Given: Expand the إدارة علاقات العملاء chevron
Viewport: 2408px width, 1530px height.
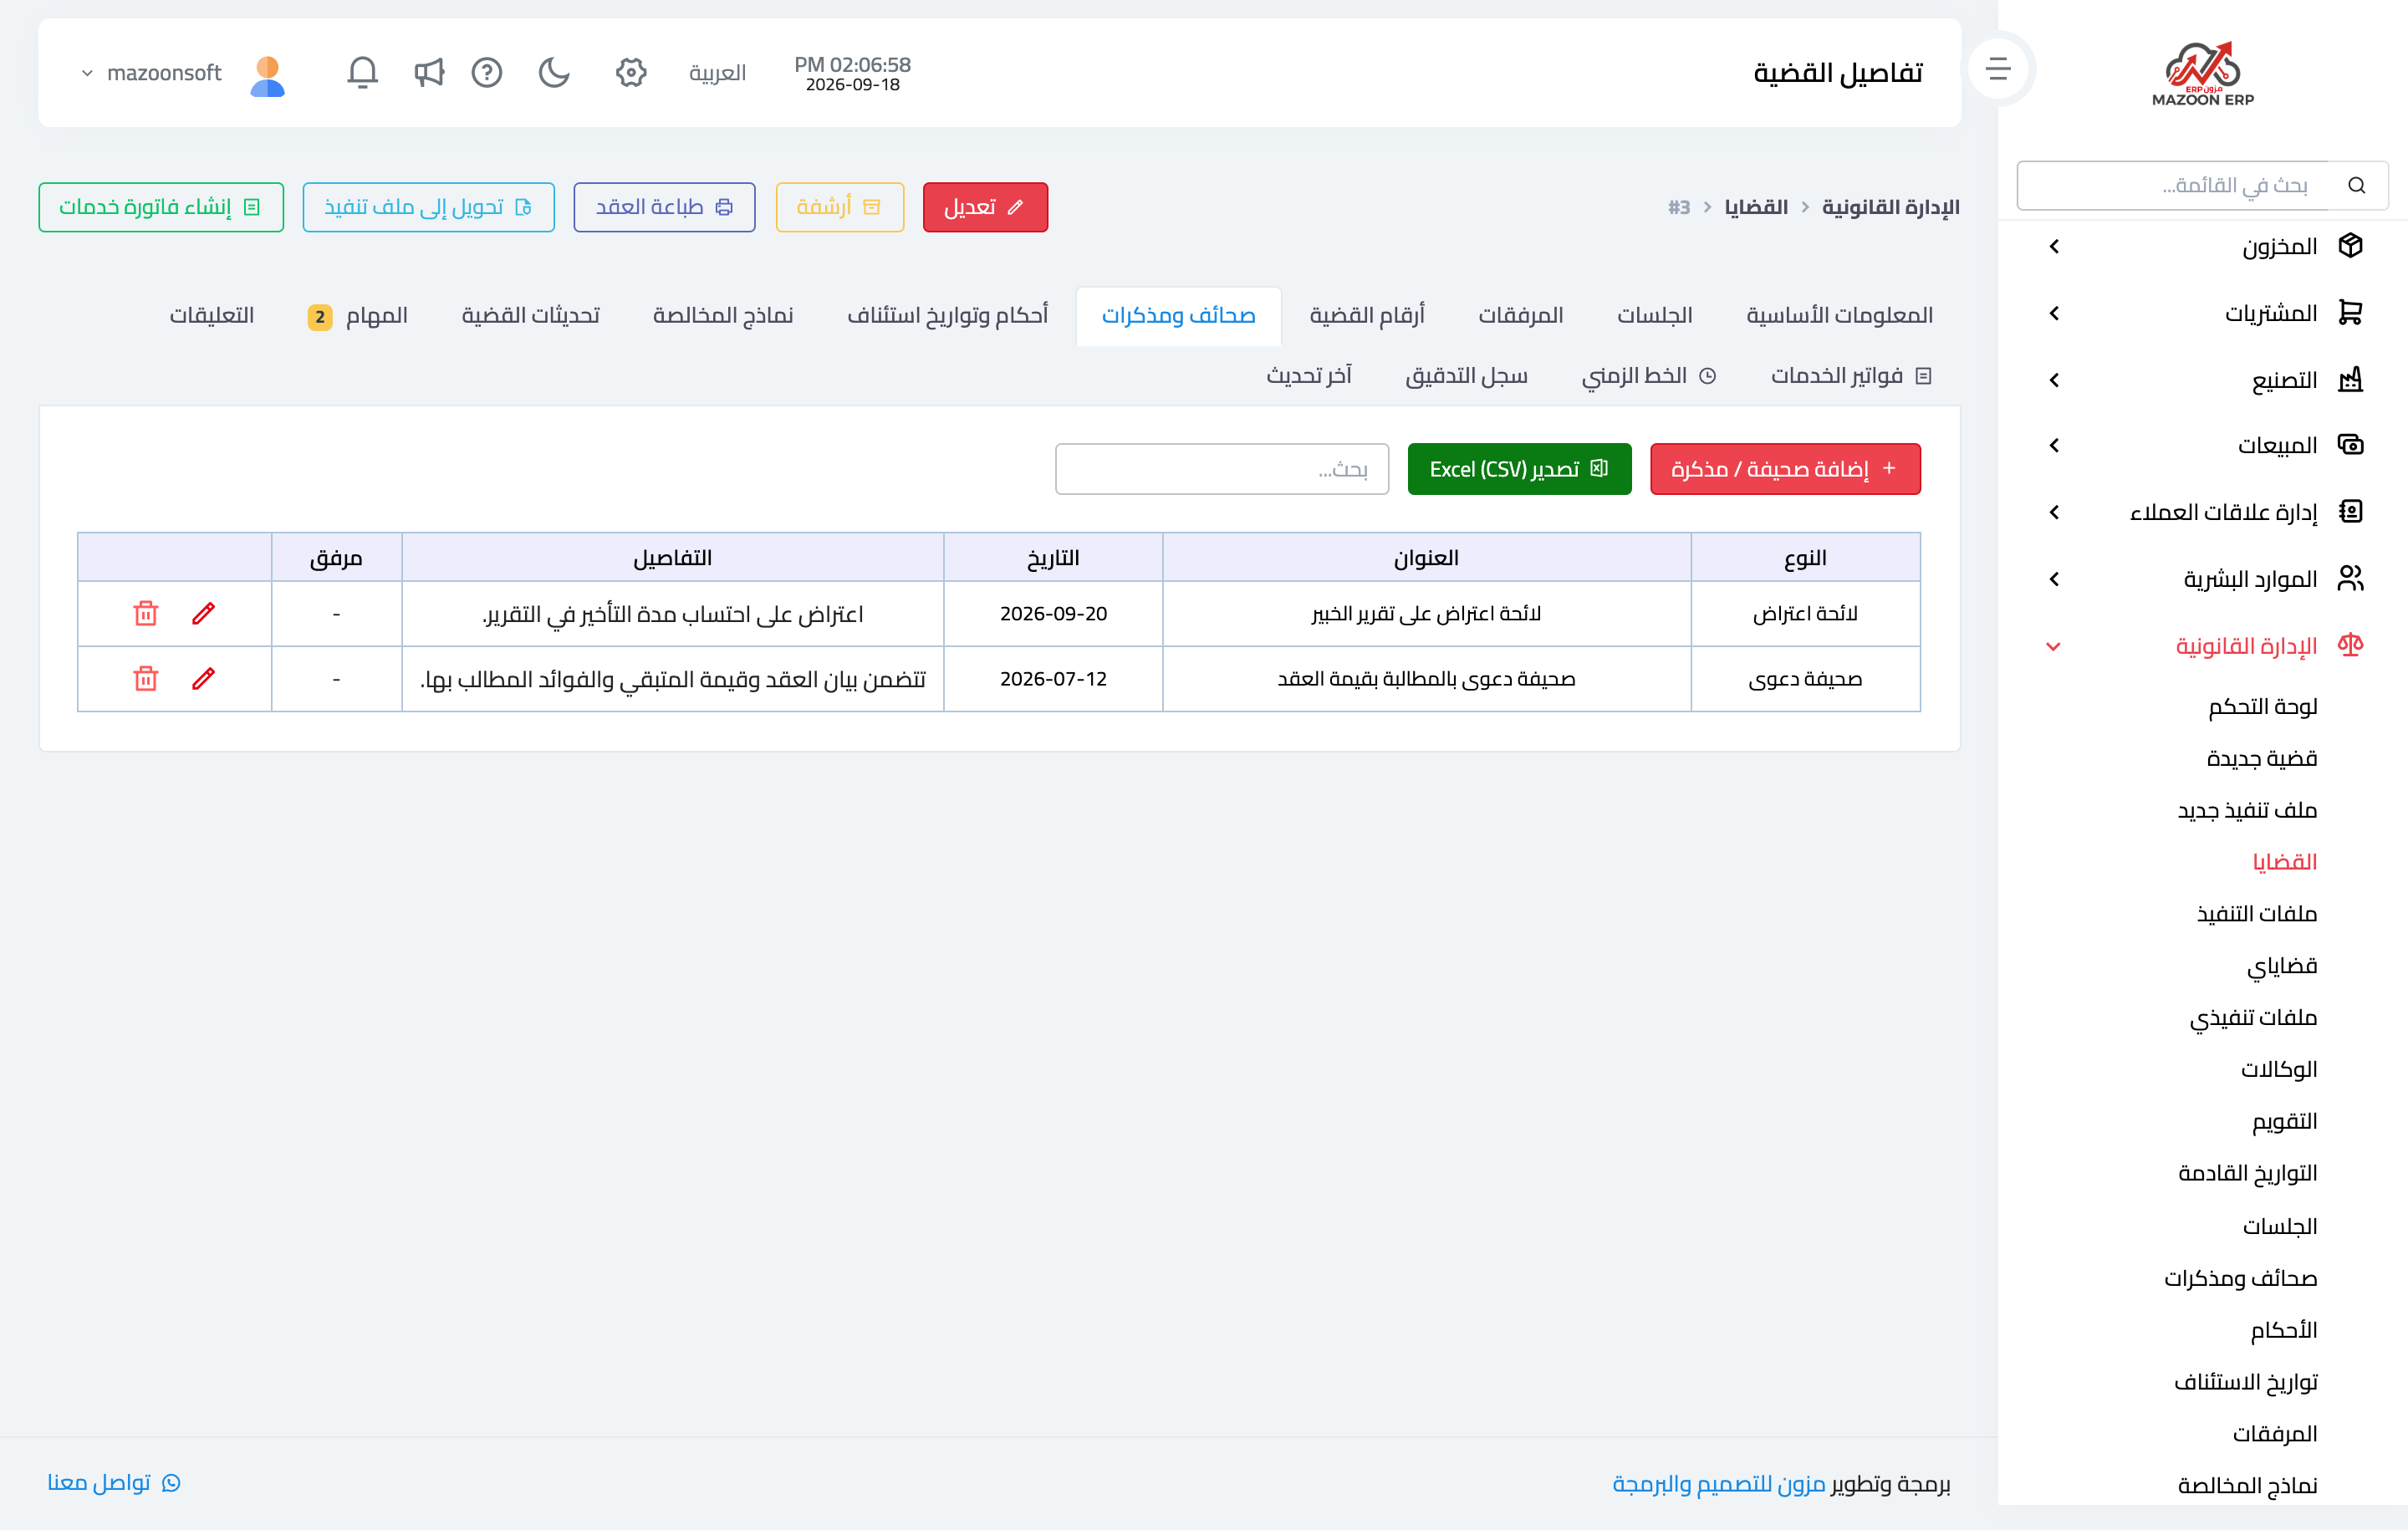Looking at the screenshot, I should (x=2054, y=512).
